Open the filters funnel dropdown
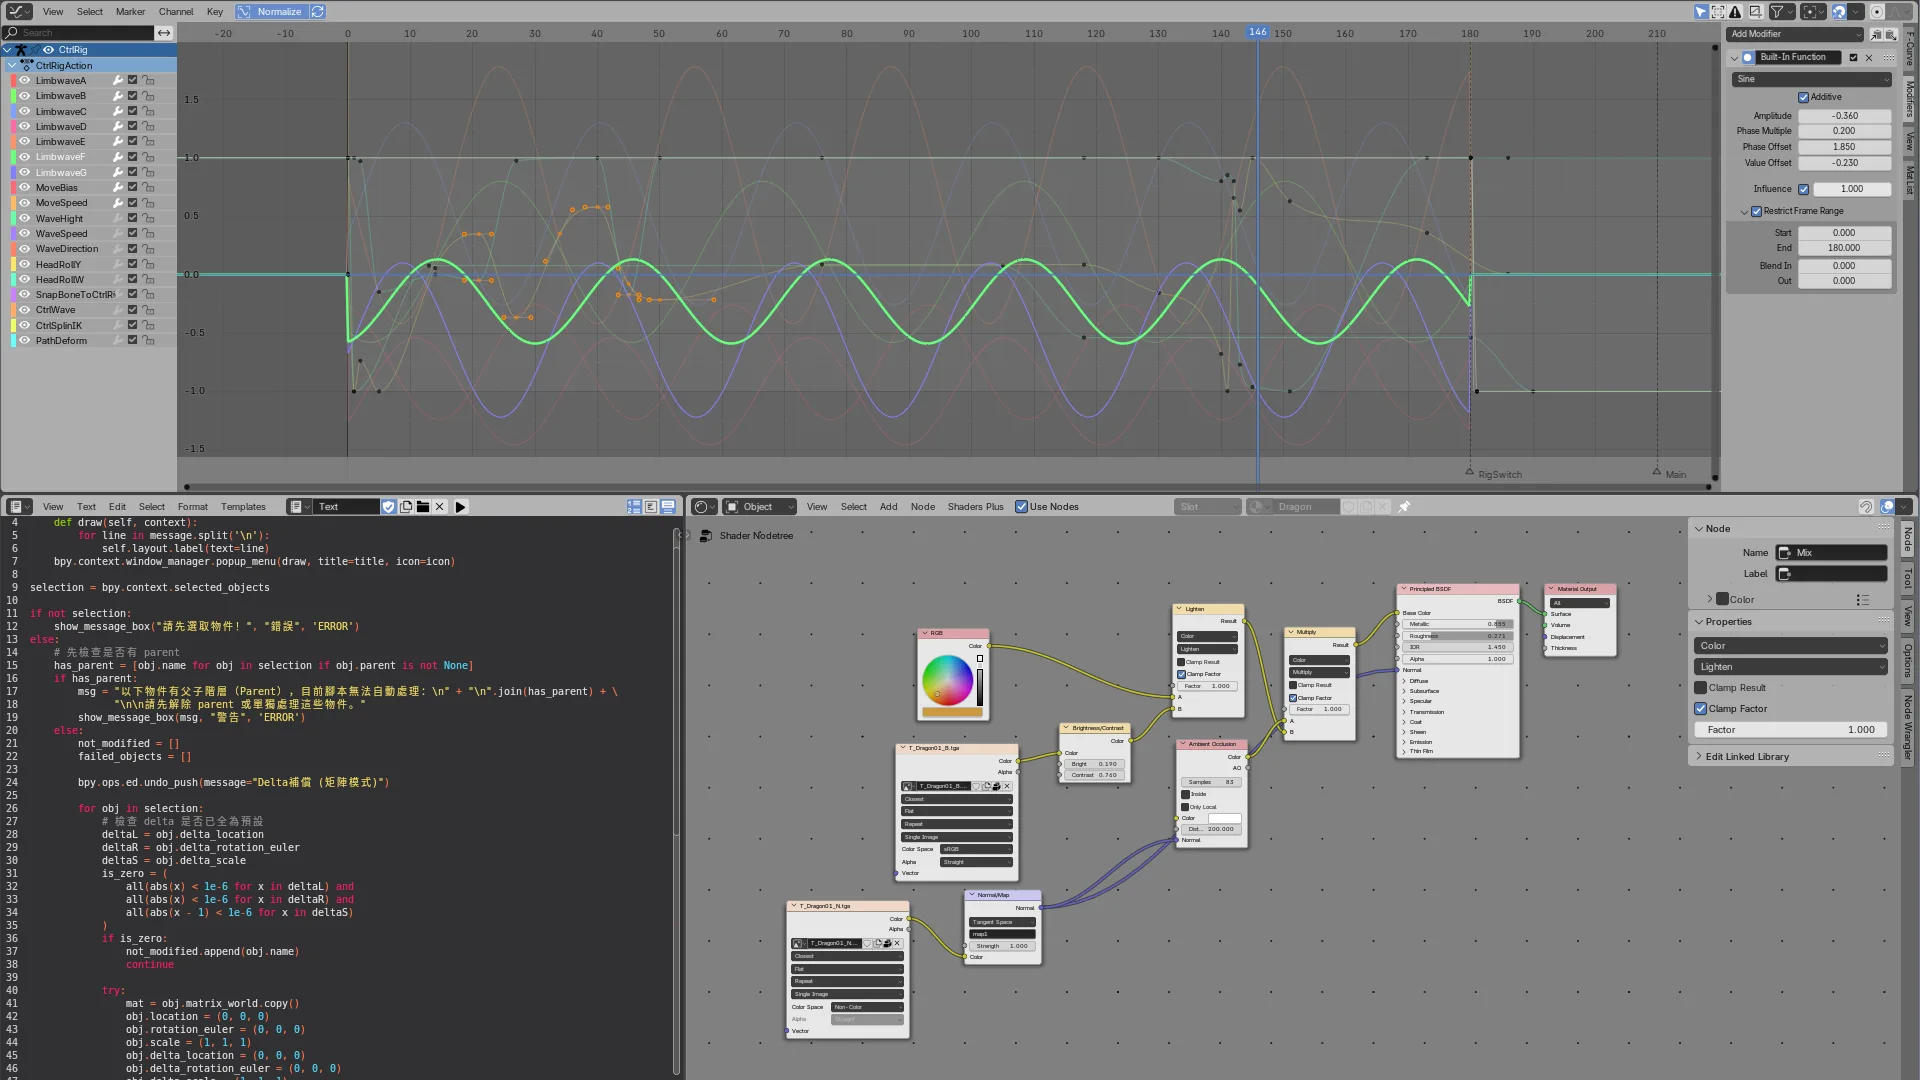Screen dimensions: 1920x1080 point(1781,12)
